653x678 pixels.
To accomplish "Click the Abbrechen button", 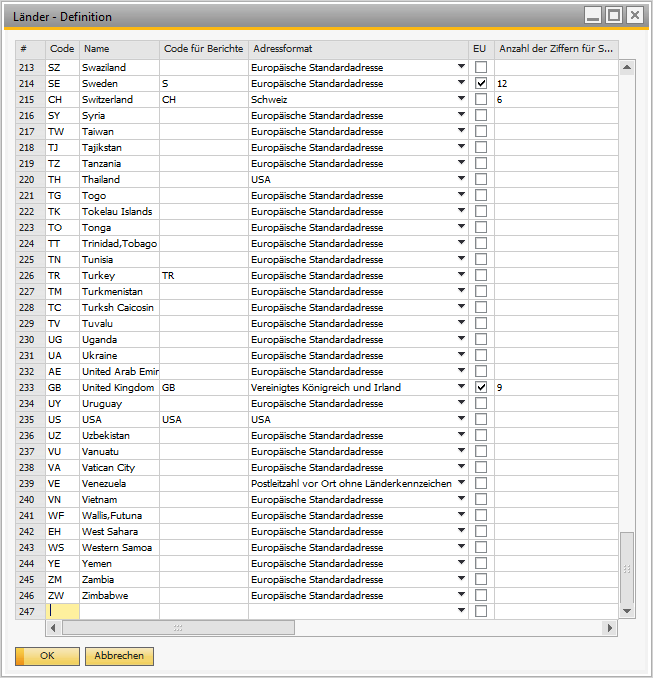I will click(x=119, y=656).
